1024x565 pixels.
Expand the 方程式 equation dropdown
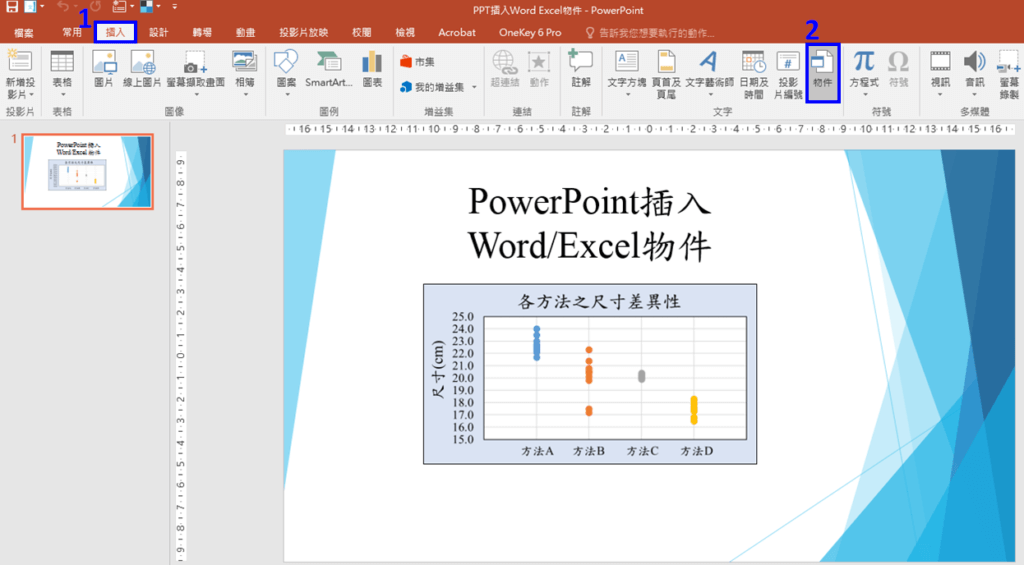[863, 93]
